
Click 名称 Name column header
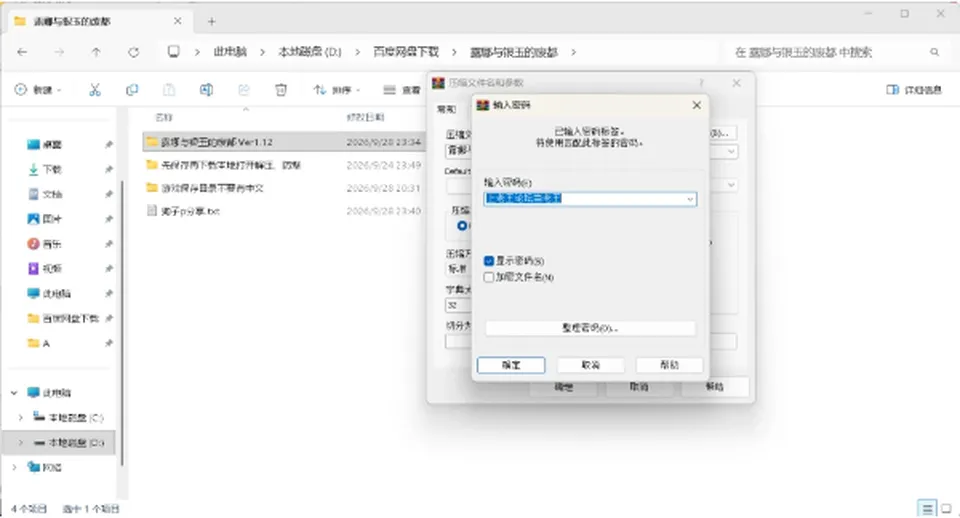[164, 117]
